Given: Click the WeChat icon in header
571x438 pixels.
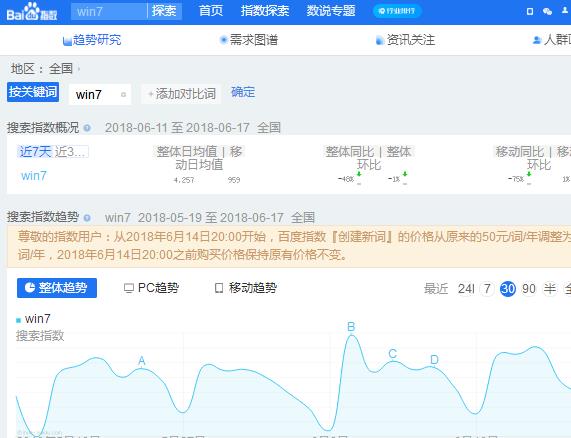Looking at the screenshot, I should [x=547, y=12].
